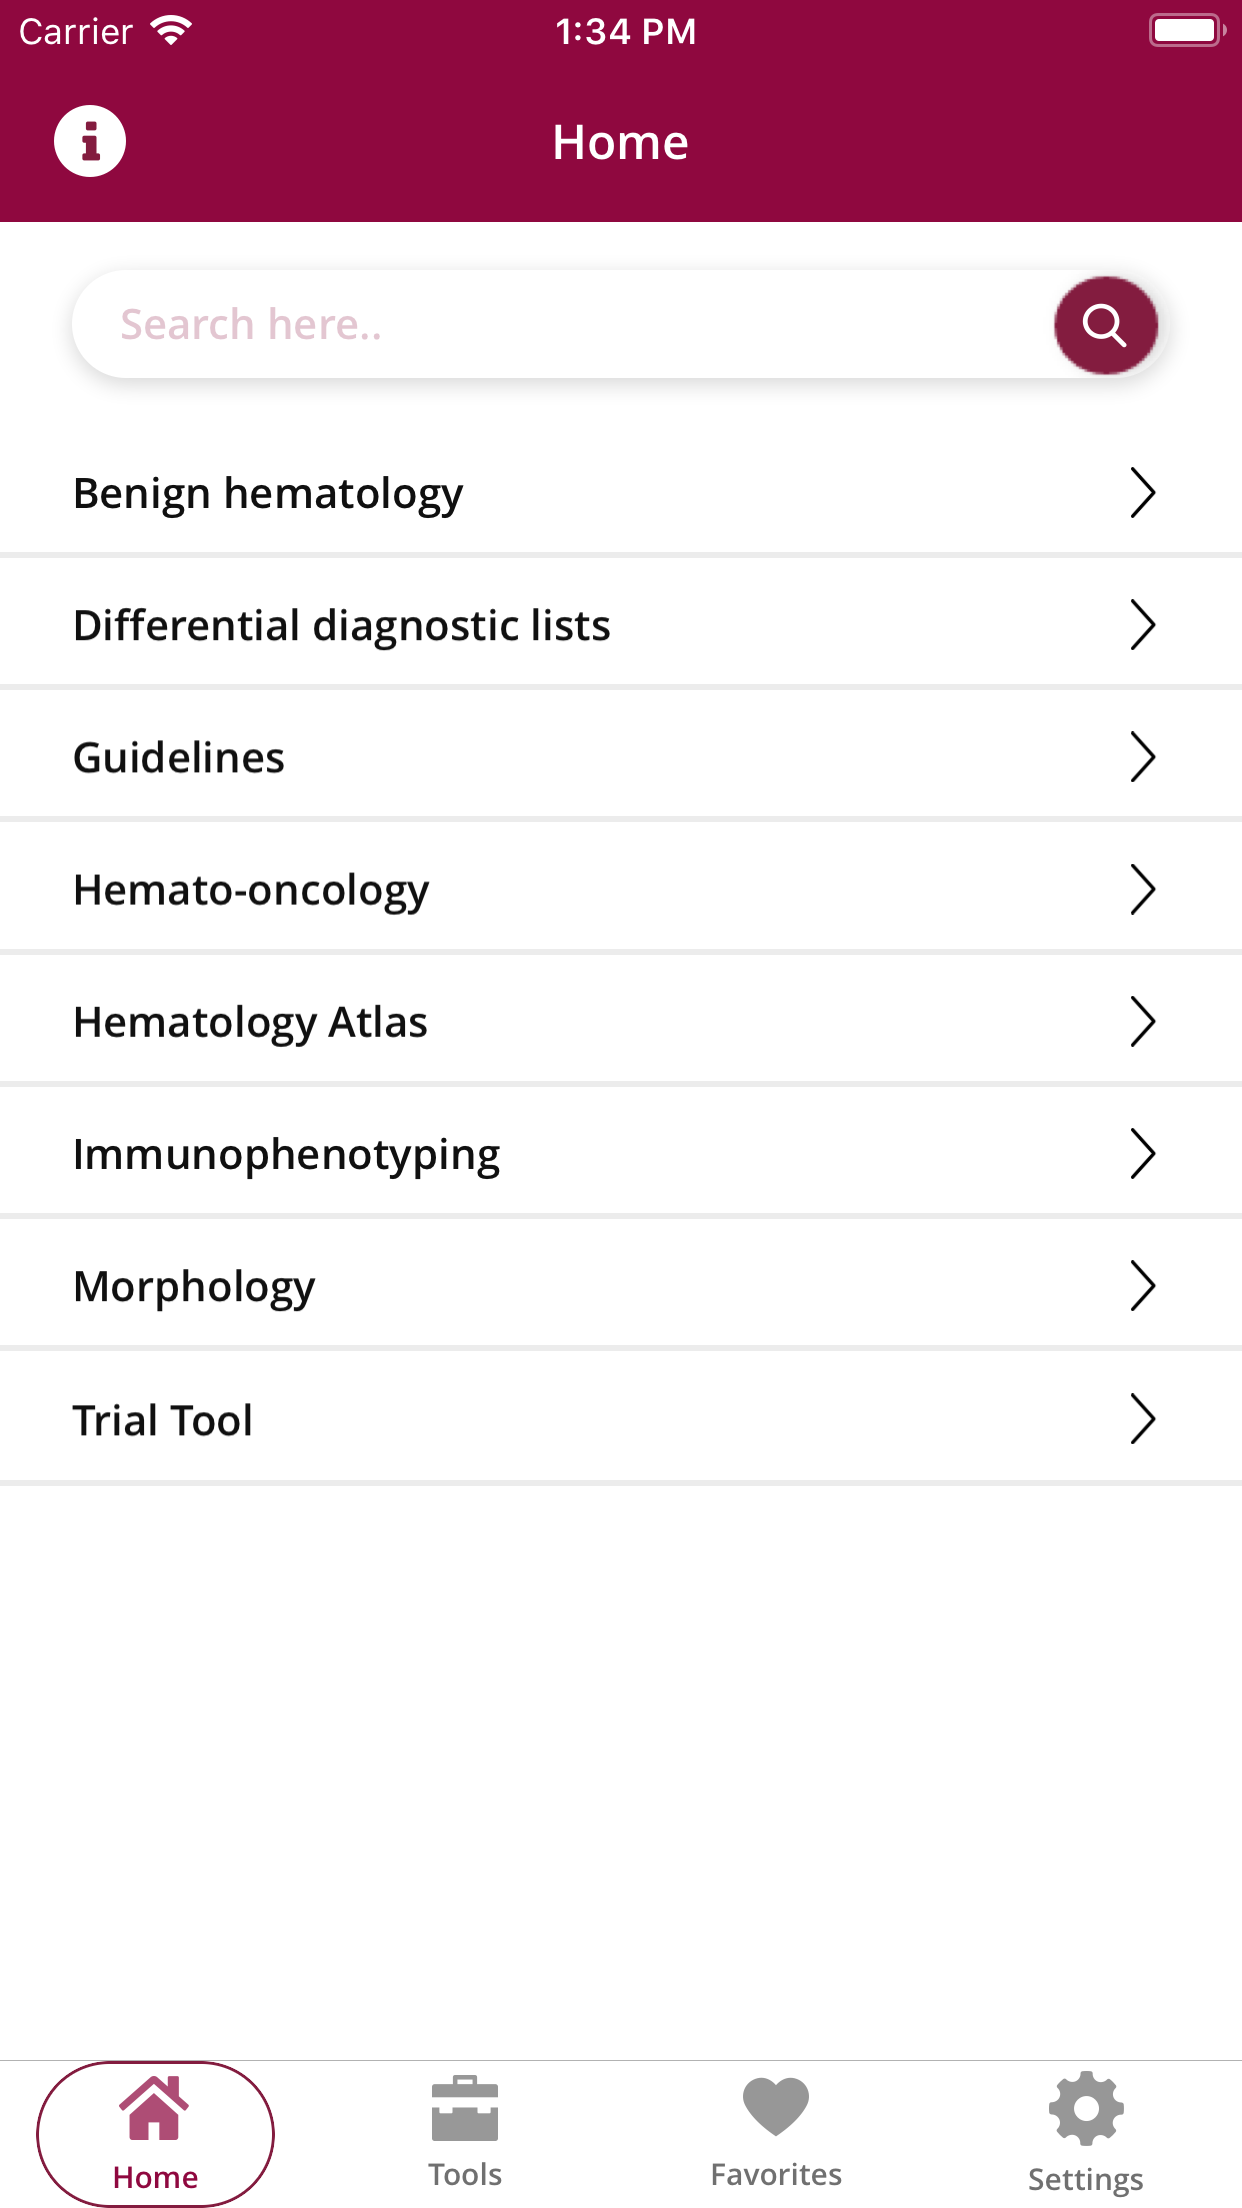Viewport: 1242px width, 2208px height.
Task: Click the Wi-Fi status icon
Action: coord(171,31)
